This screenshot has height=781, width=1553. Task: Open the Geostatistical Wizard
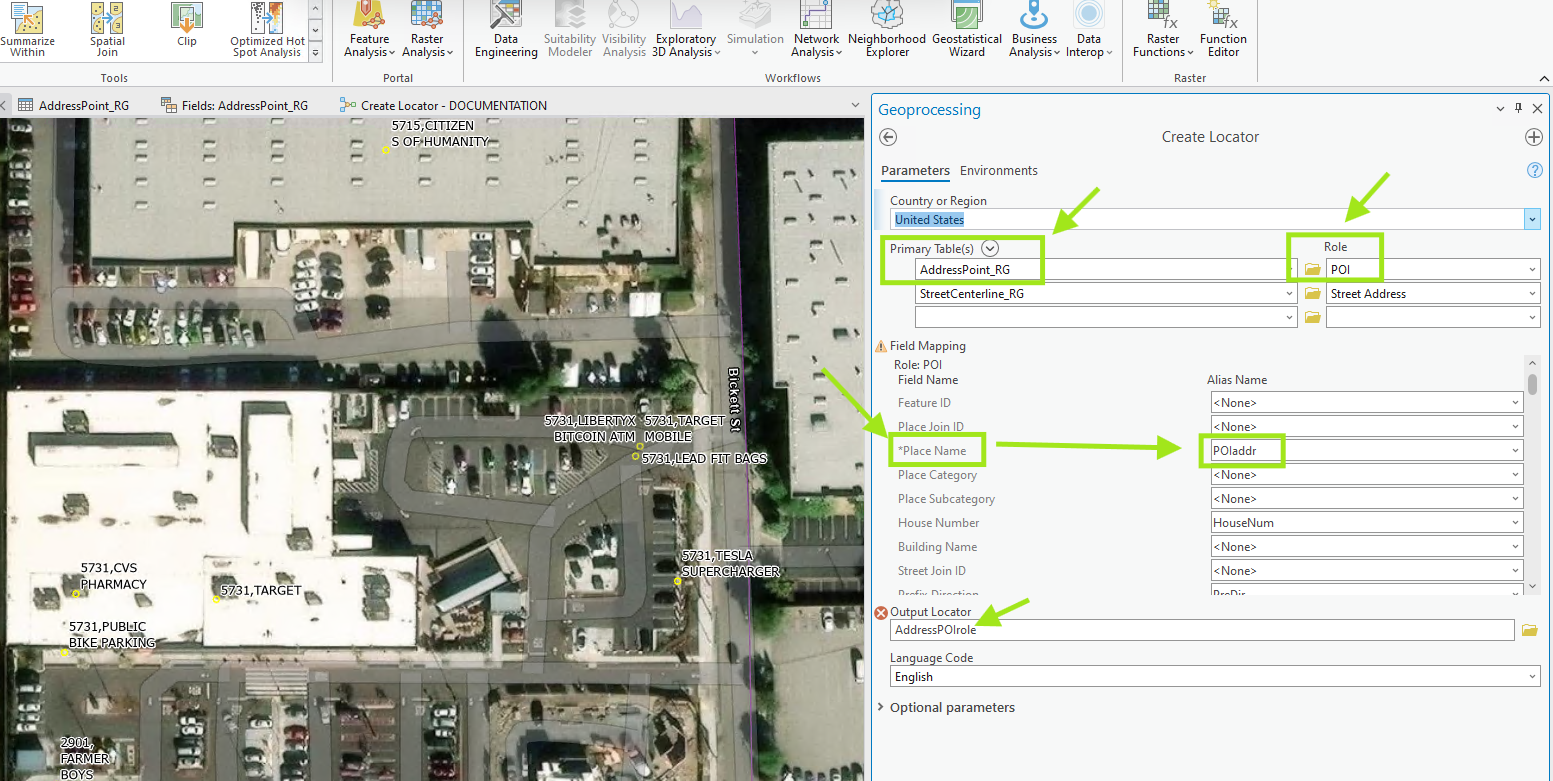[967, 30]
